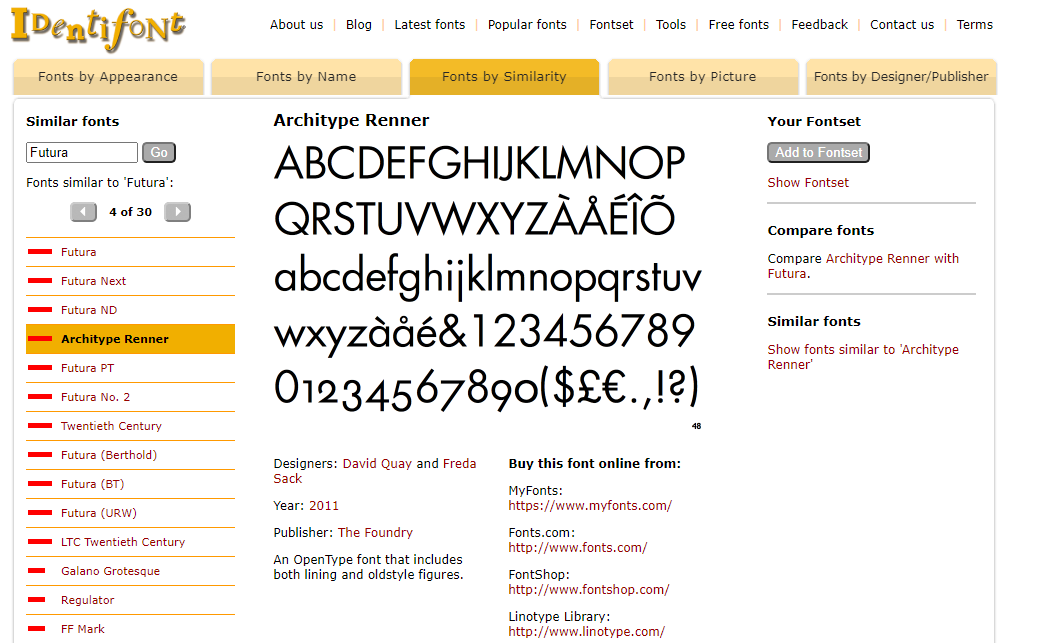Open Contact us in top navigation
This screenshot has width=1045, height=643.
pos(902,25)
